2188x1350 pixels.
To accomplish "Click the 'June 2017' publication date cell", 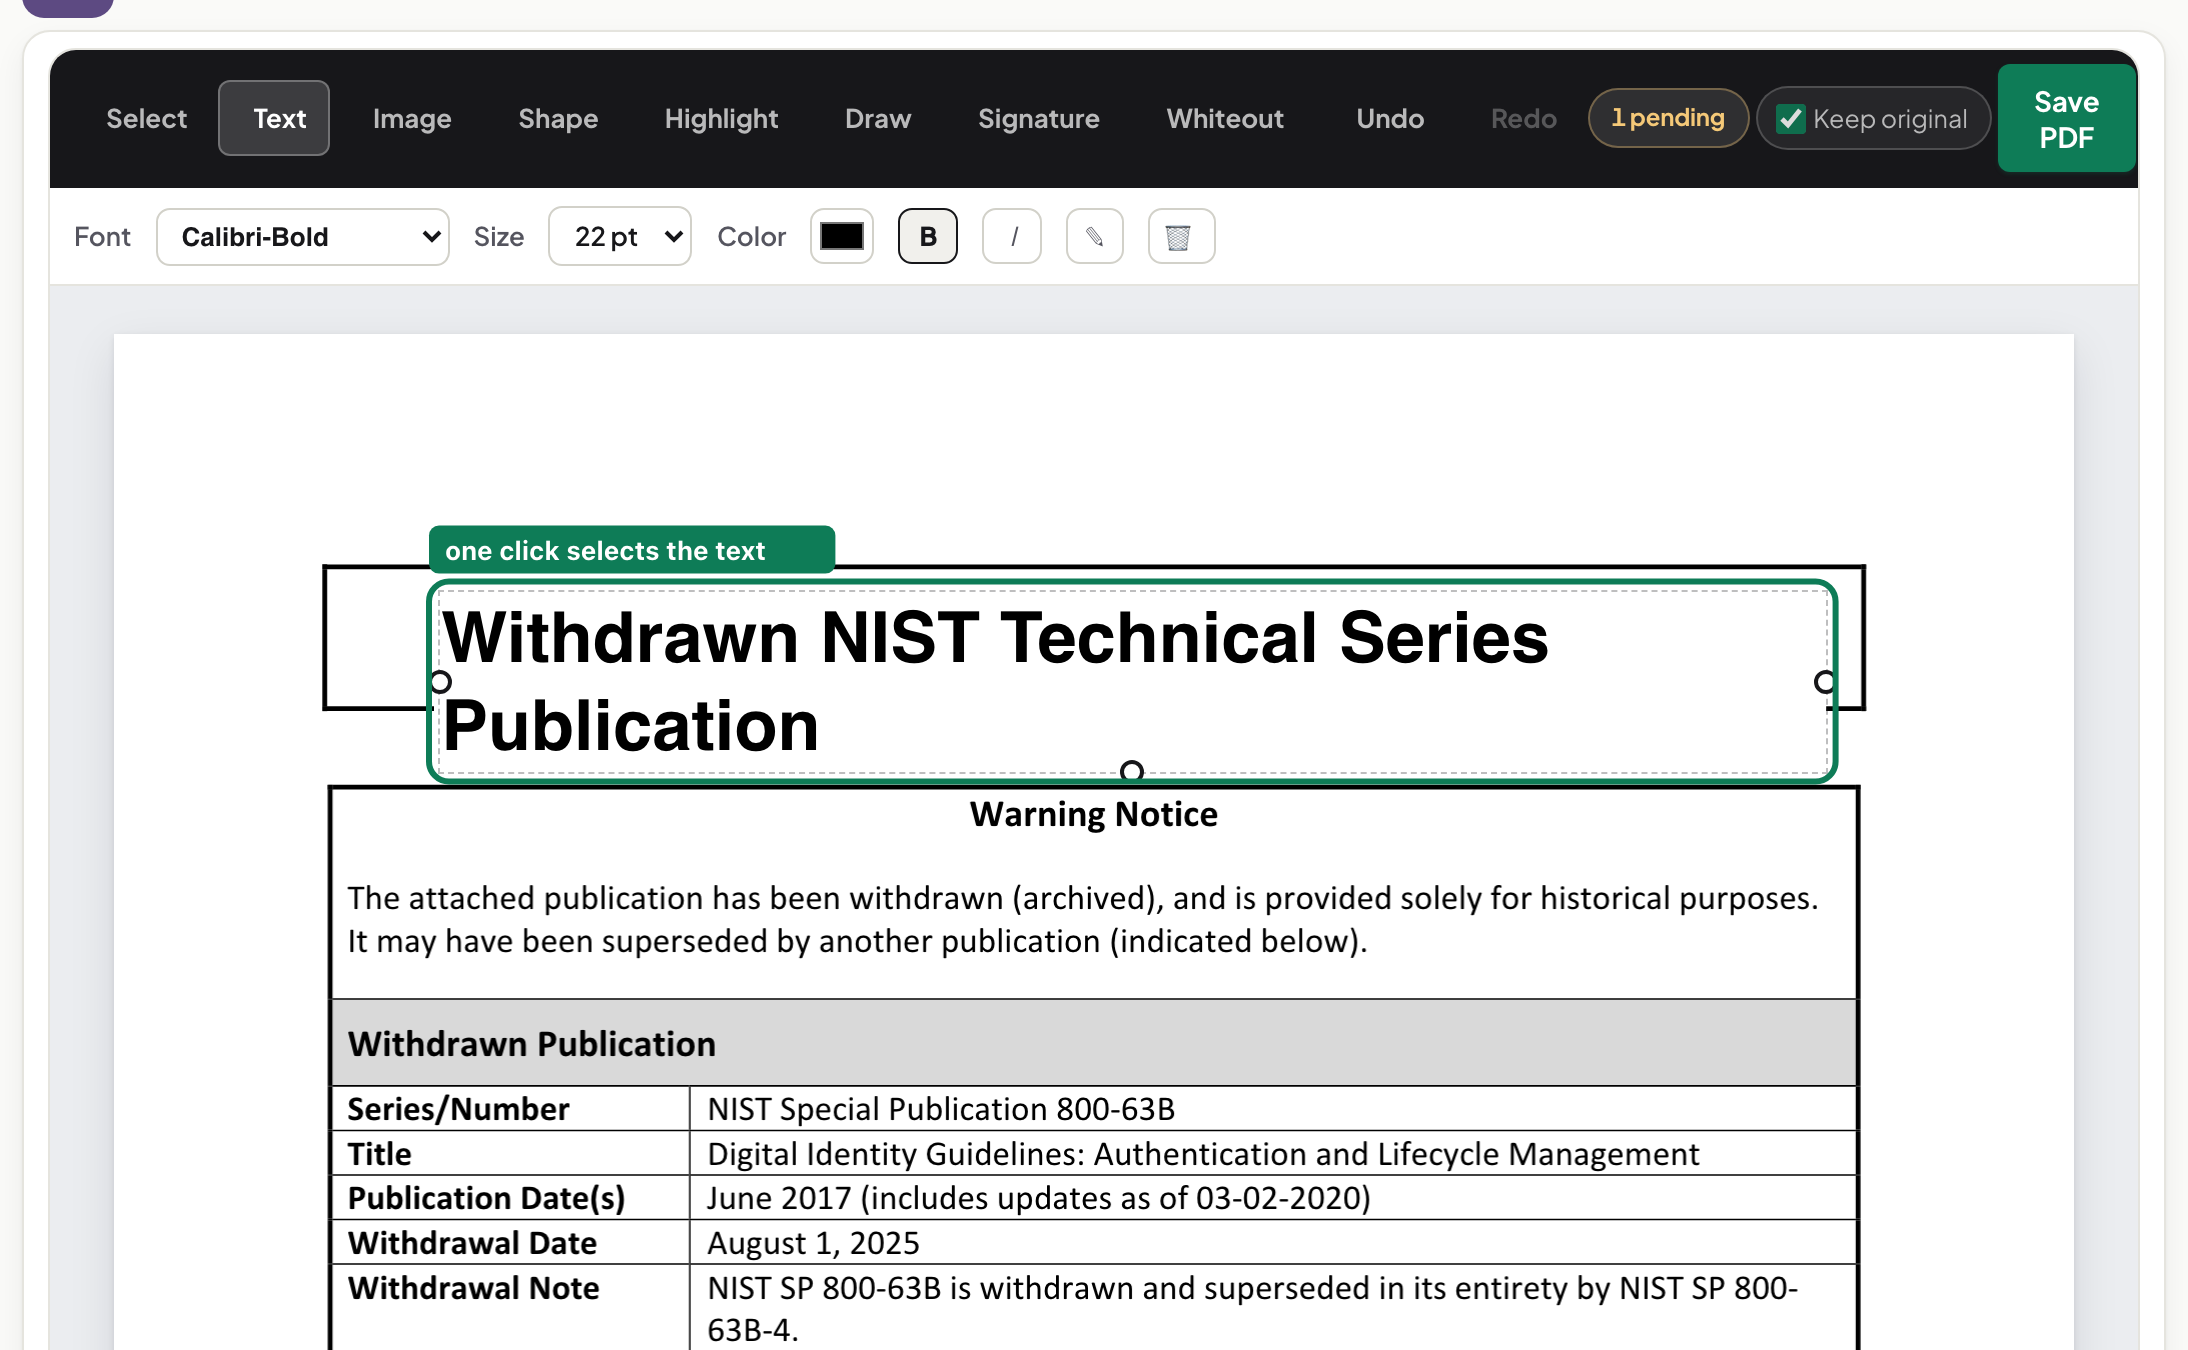I will point(1039,1198).
